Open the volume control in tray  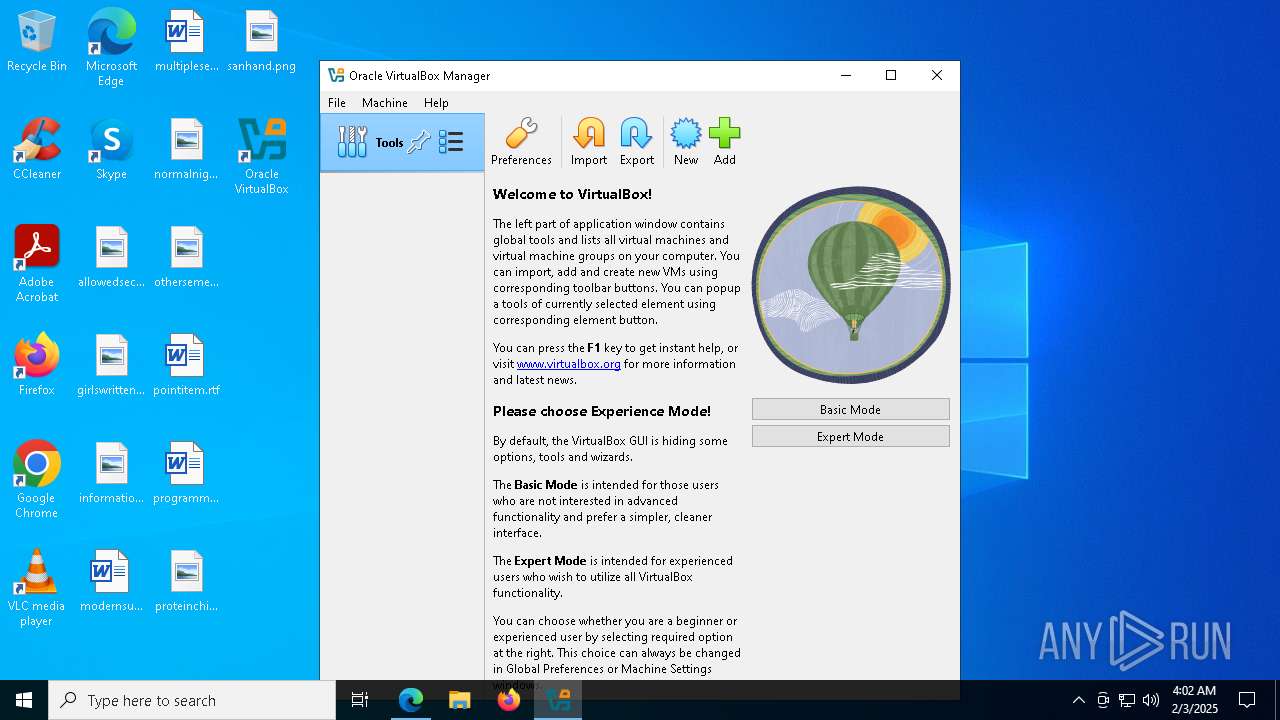tap(1151, 700)
